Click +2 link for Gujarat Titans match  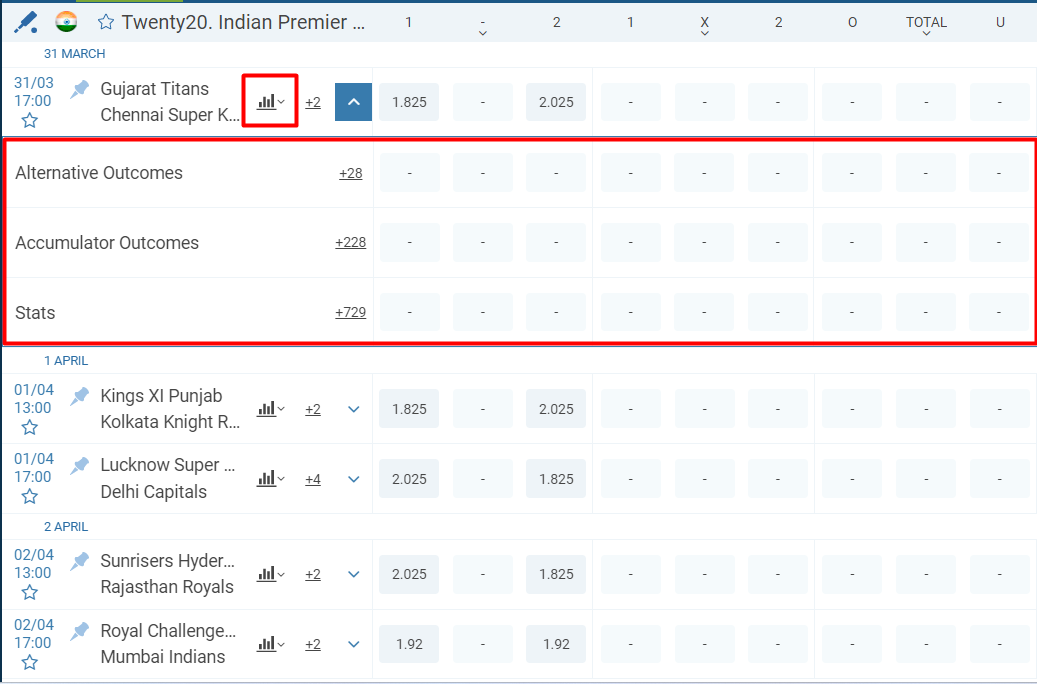point(313,103)
